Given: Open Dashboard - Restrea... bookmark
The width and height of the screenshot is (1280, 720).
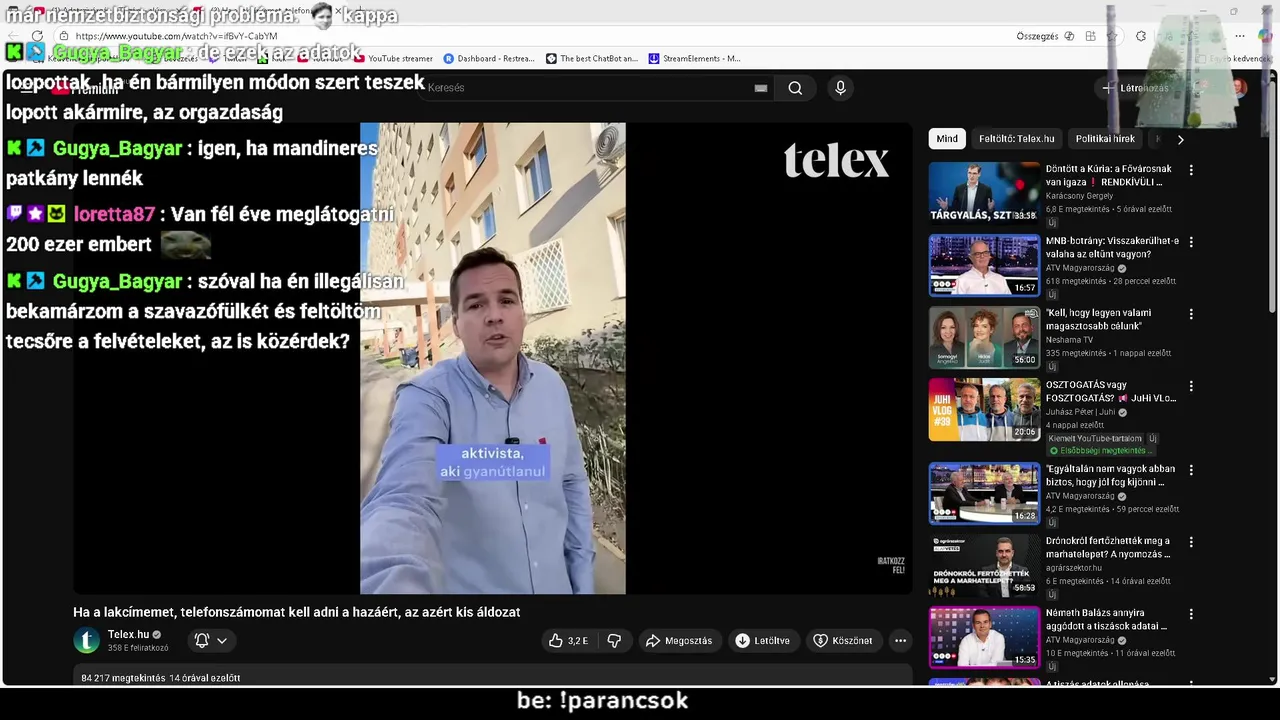Looking at the screenshot, I should click(489, 58).
